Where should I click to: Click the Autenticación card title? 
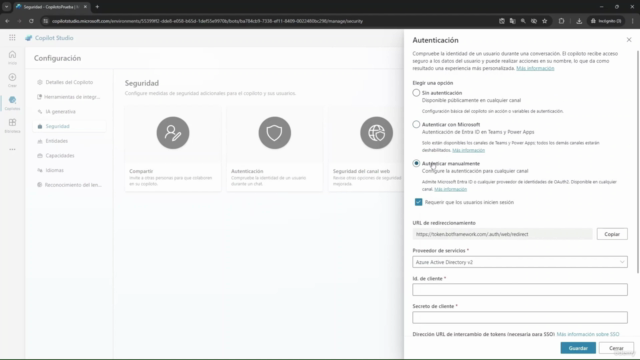pos(247,171)
